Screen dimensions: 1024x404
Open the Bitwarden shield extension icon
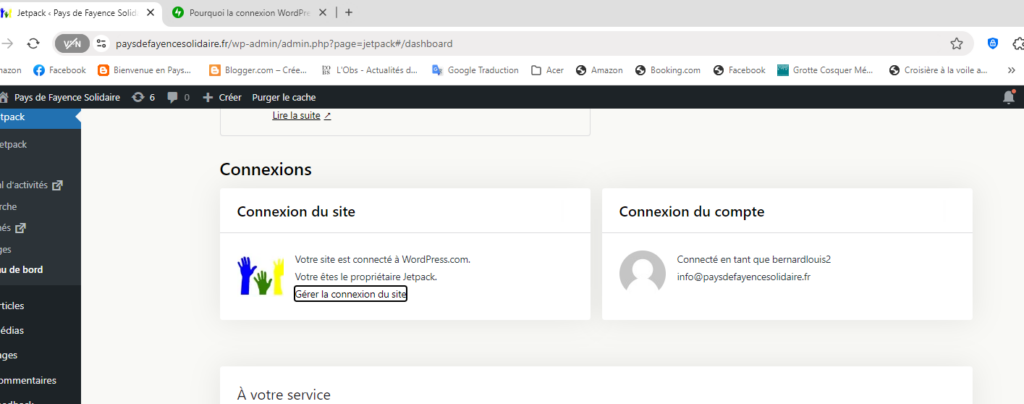point(991,44)
